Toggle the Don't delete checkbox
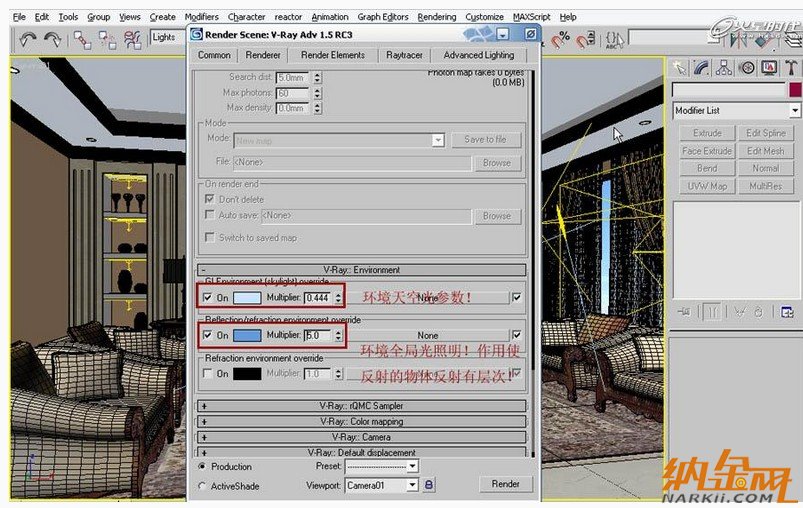 click(x=209, y=199)
